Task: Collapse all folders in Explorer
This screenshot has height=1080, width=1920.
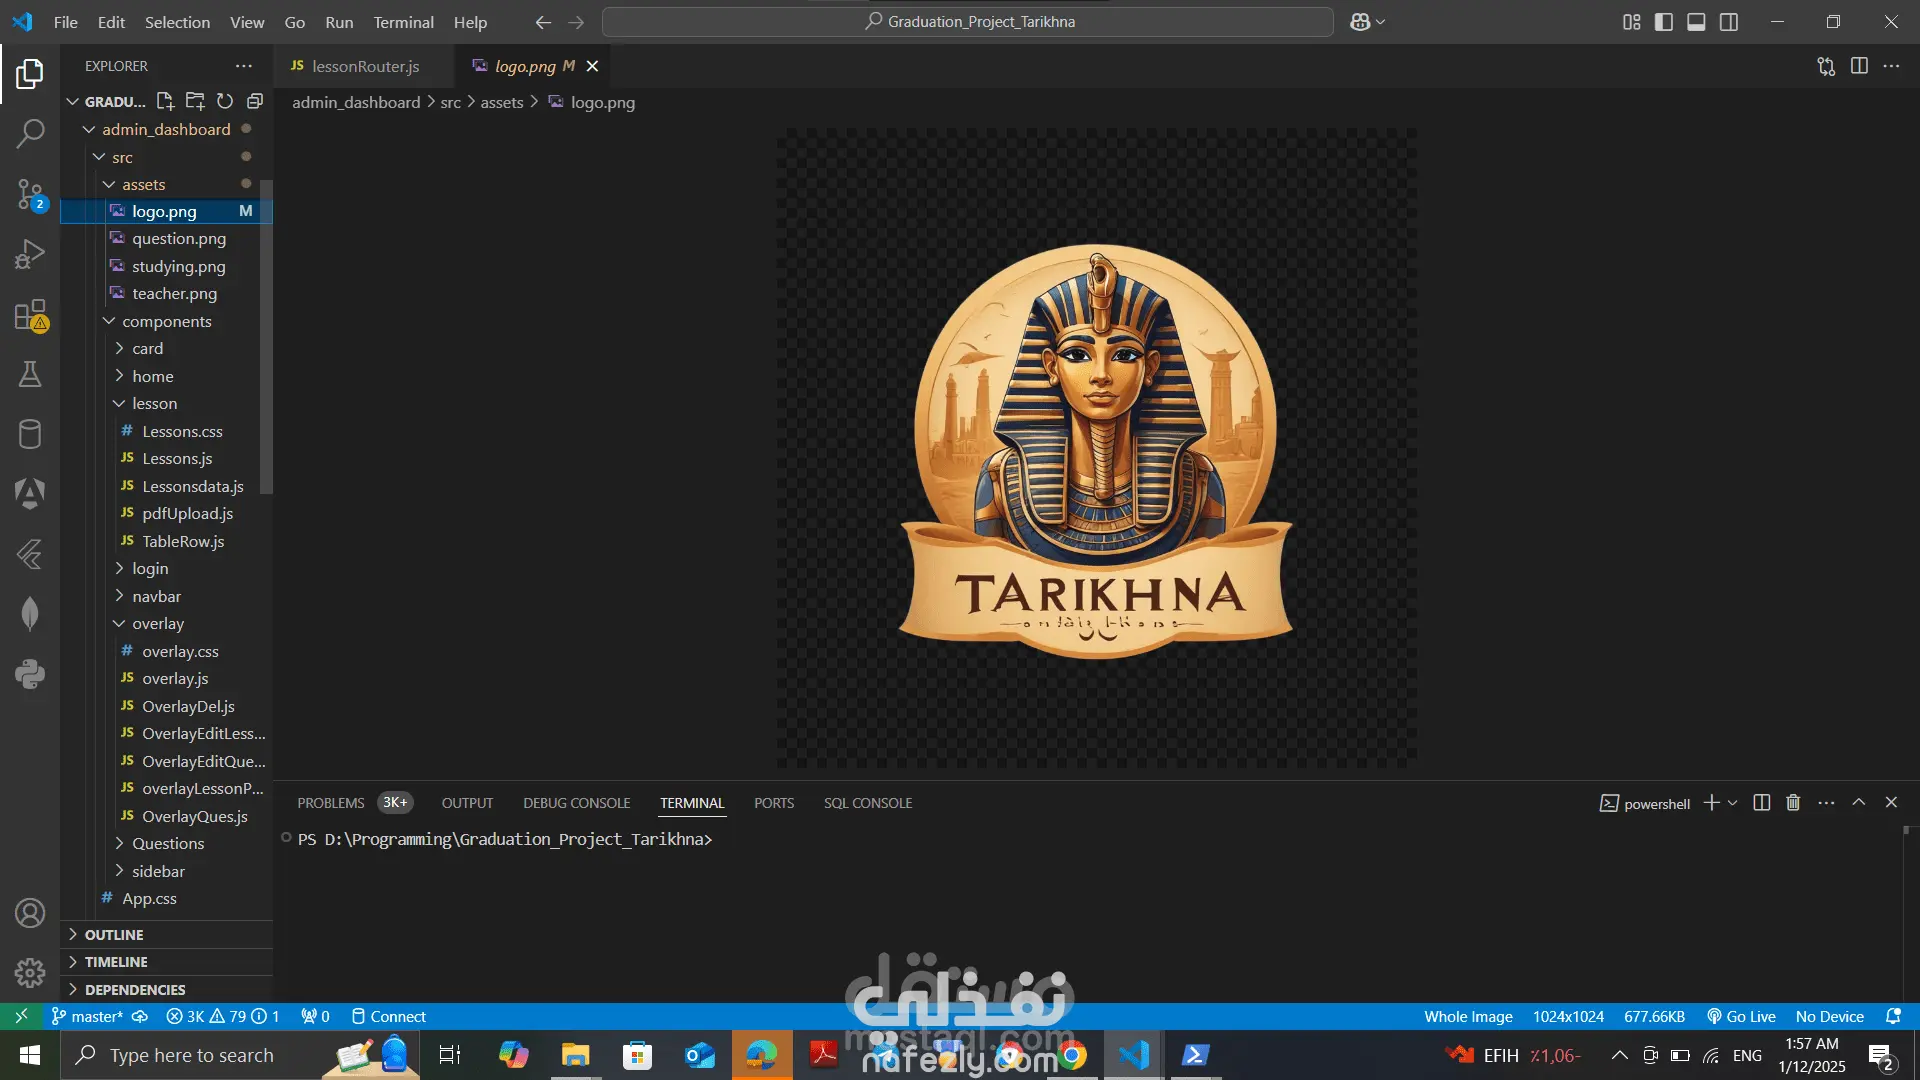Action: tap(255, 101)
